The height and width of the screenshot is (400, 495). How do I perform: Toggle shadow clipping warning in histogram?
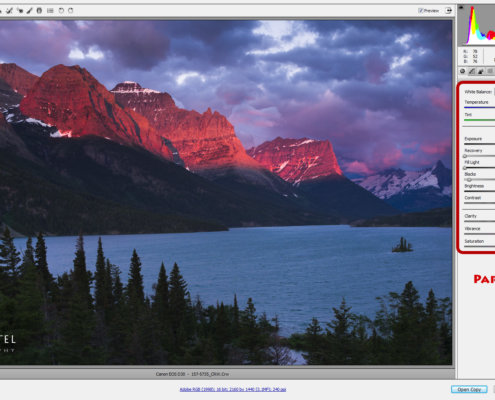(461, 7)
